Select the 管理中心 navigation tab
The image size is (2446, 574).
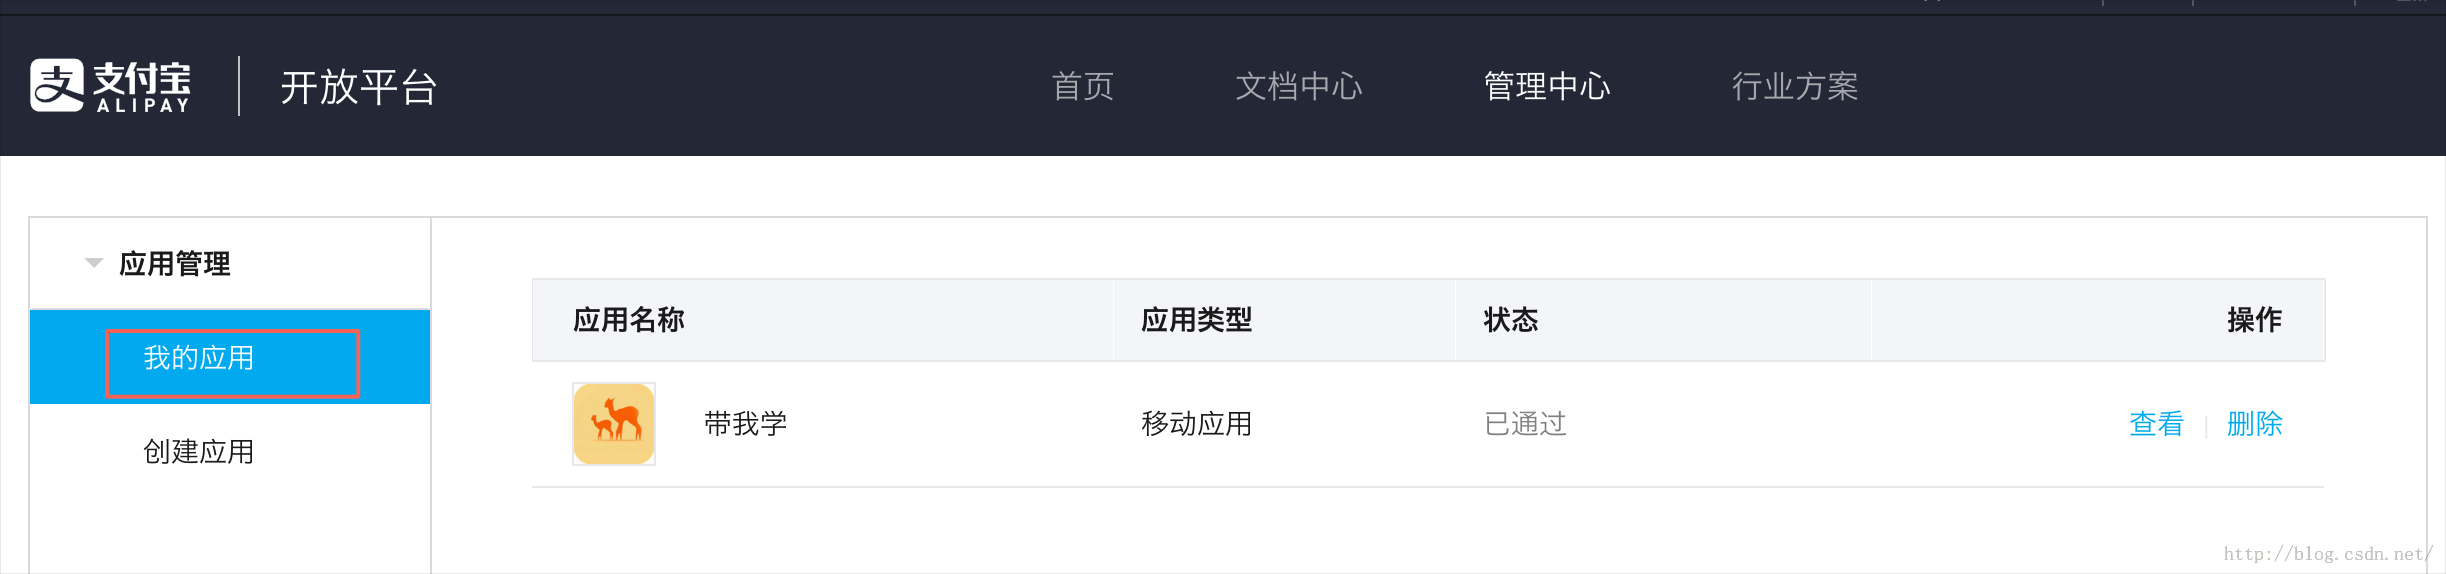(1546, 87)
